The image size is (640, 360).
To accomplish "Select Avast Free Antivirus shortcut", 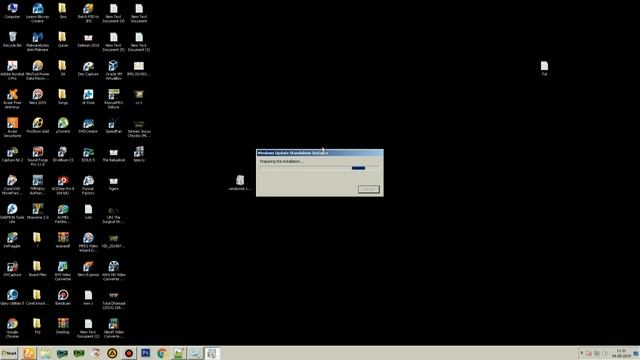I will pyautogui.click(x=12, y=99).
